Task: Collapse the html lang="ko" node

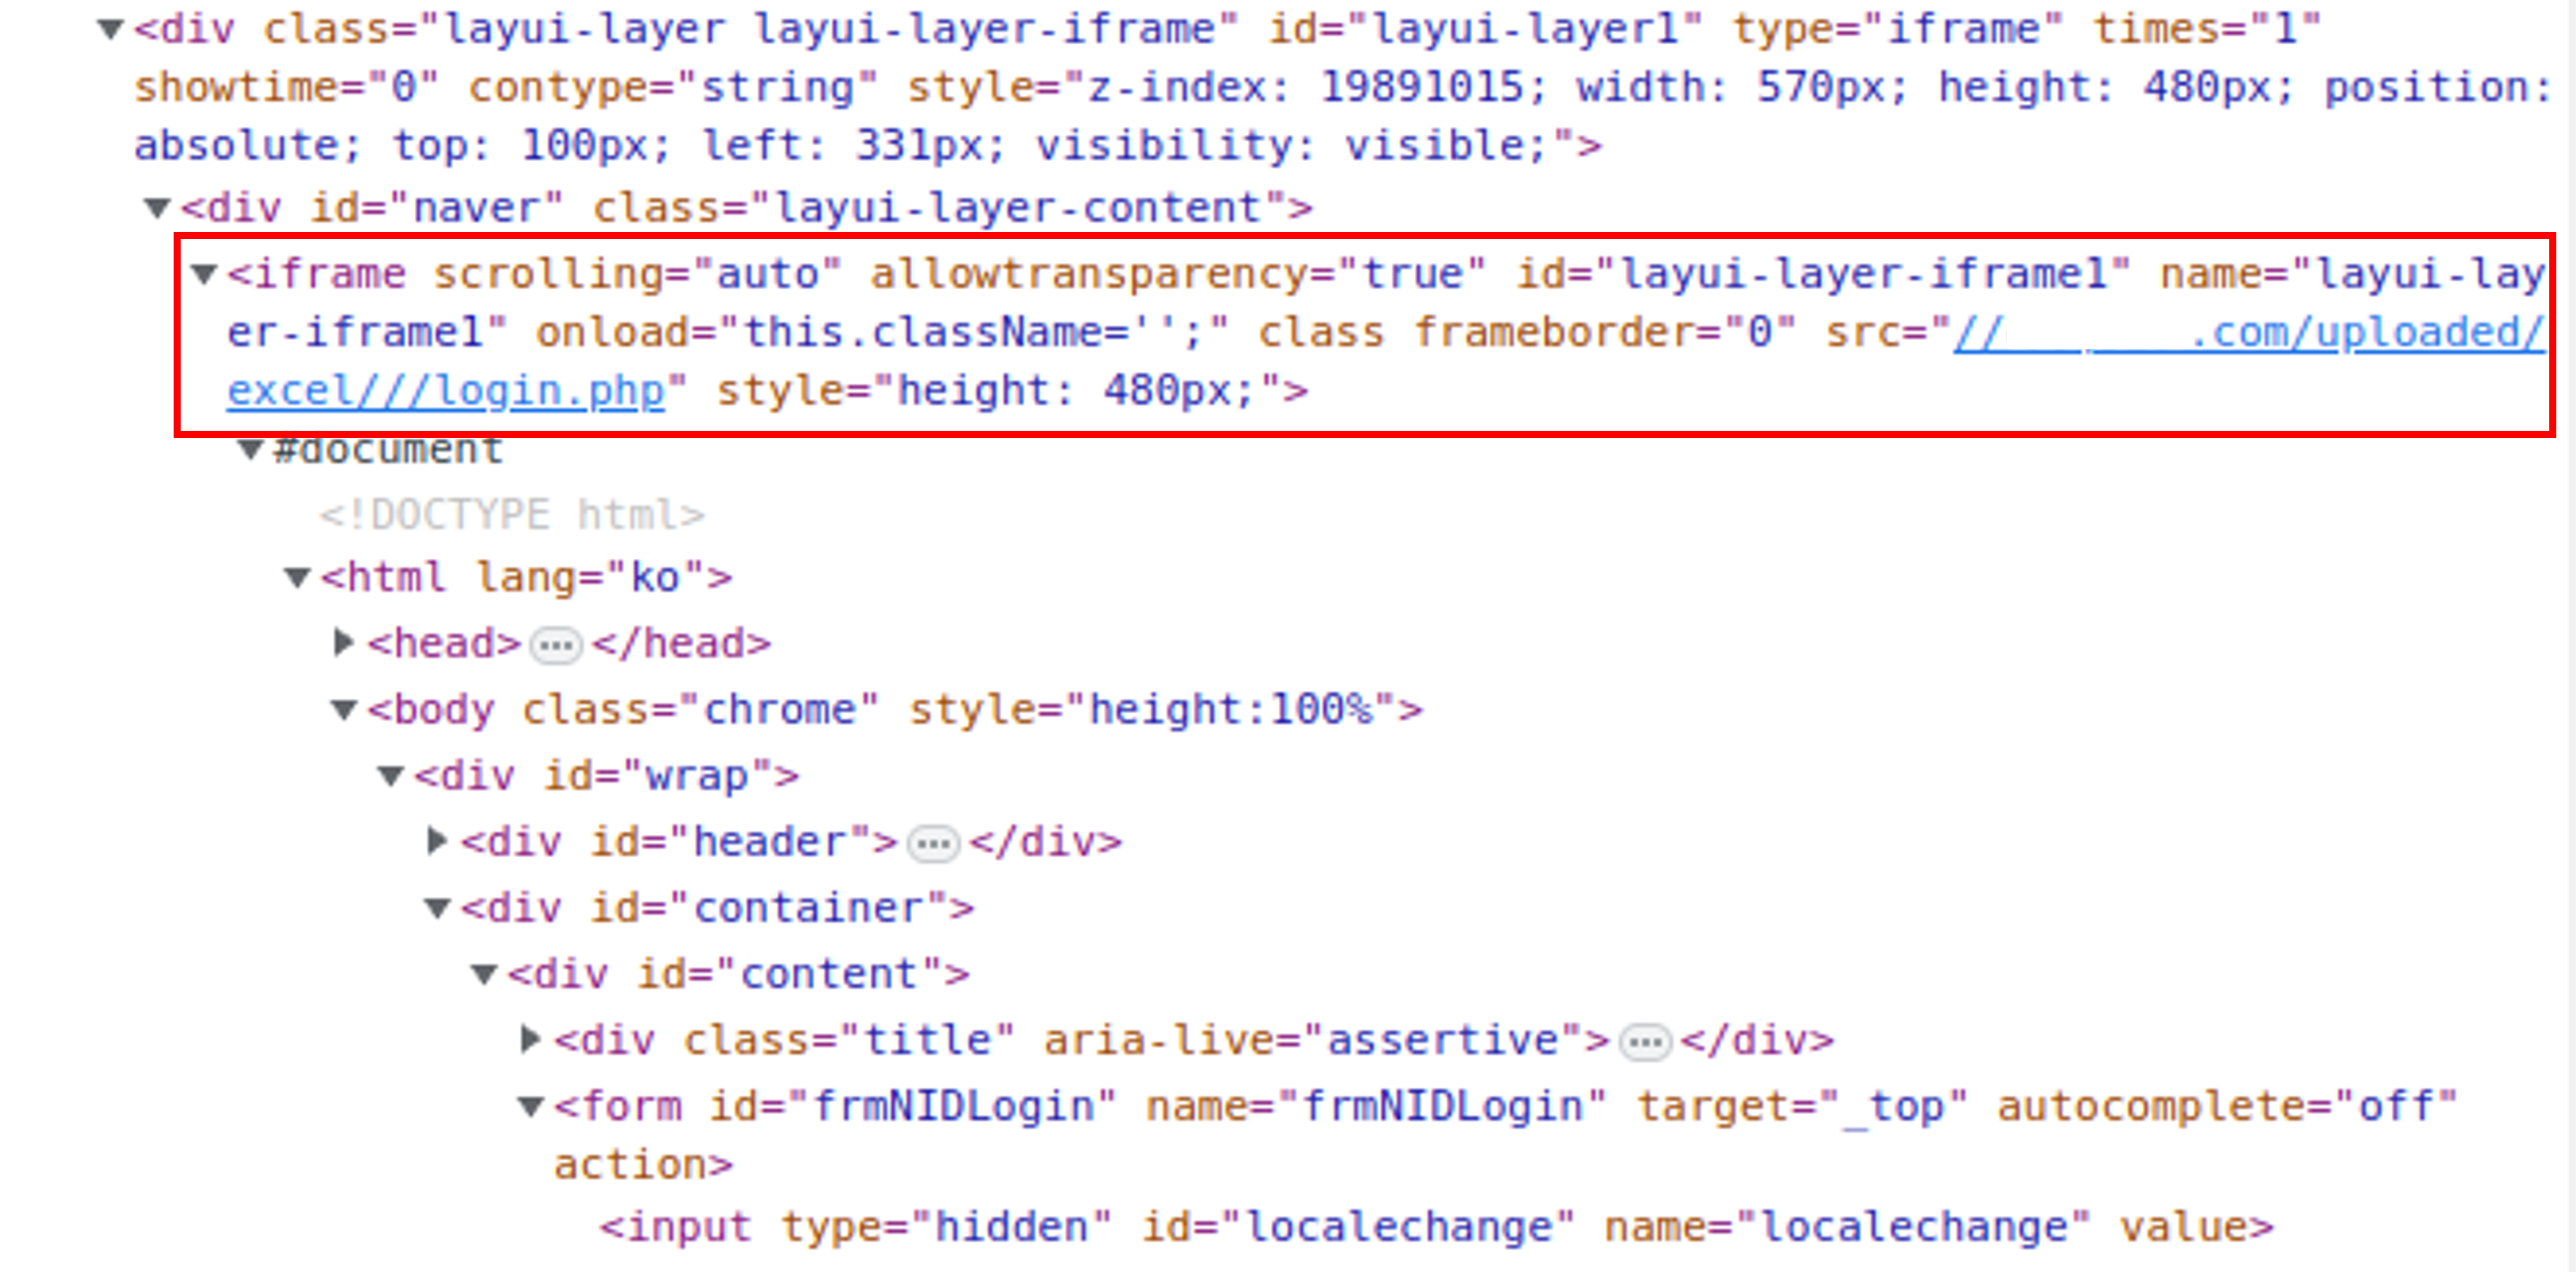Action: [297, 578]
